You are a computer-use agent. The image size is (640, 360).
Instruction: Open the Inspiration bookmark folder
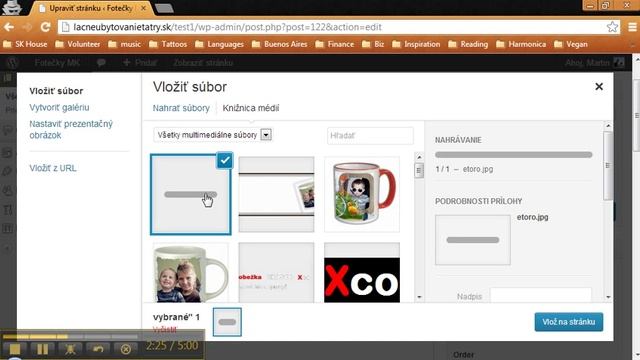tap(416, 44)
